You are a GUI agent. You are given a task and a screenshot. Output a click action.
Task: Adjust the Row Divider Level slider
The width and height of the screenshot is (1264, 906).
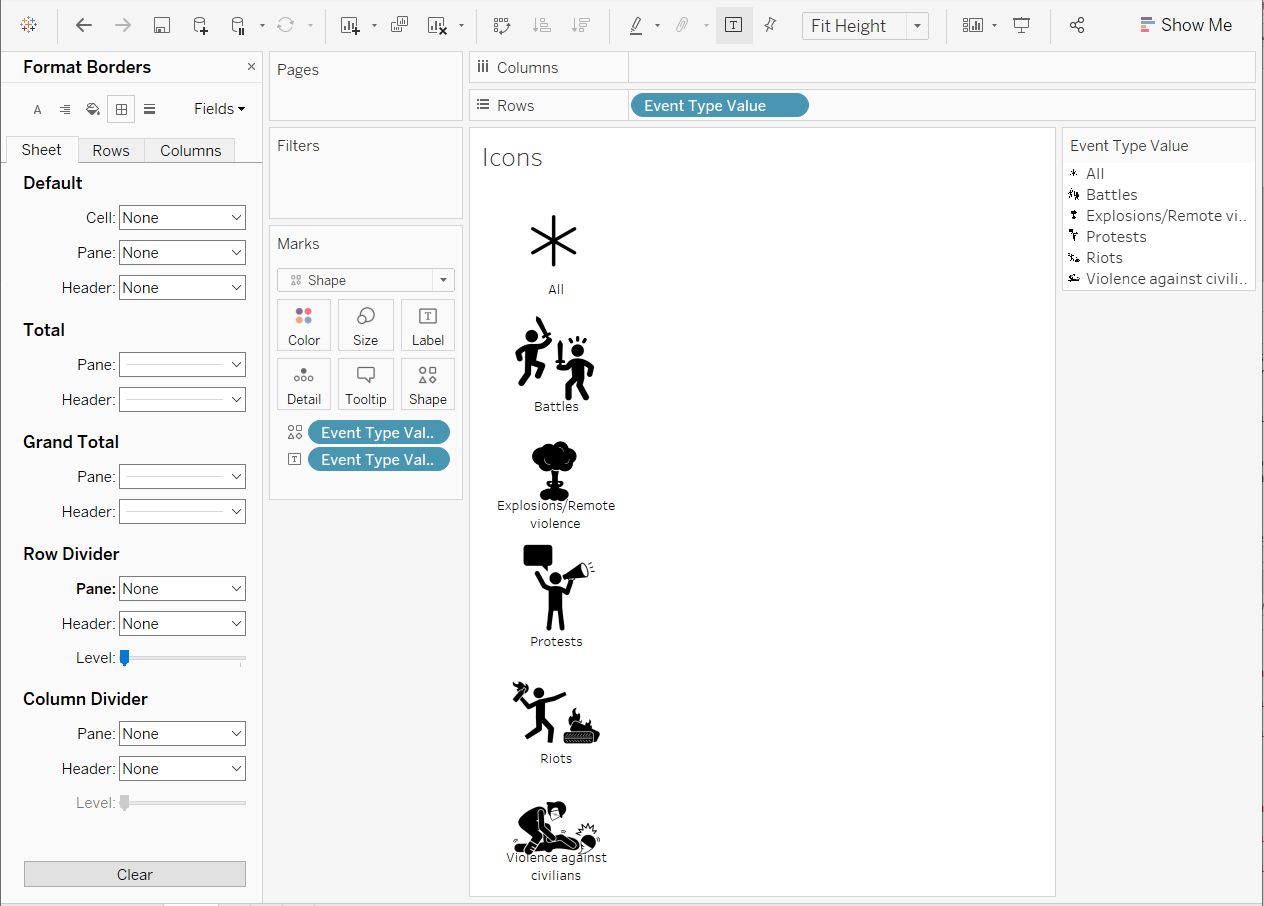125,657
